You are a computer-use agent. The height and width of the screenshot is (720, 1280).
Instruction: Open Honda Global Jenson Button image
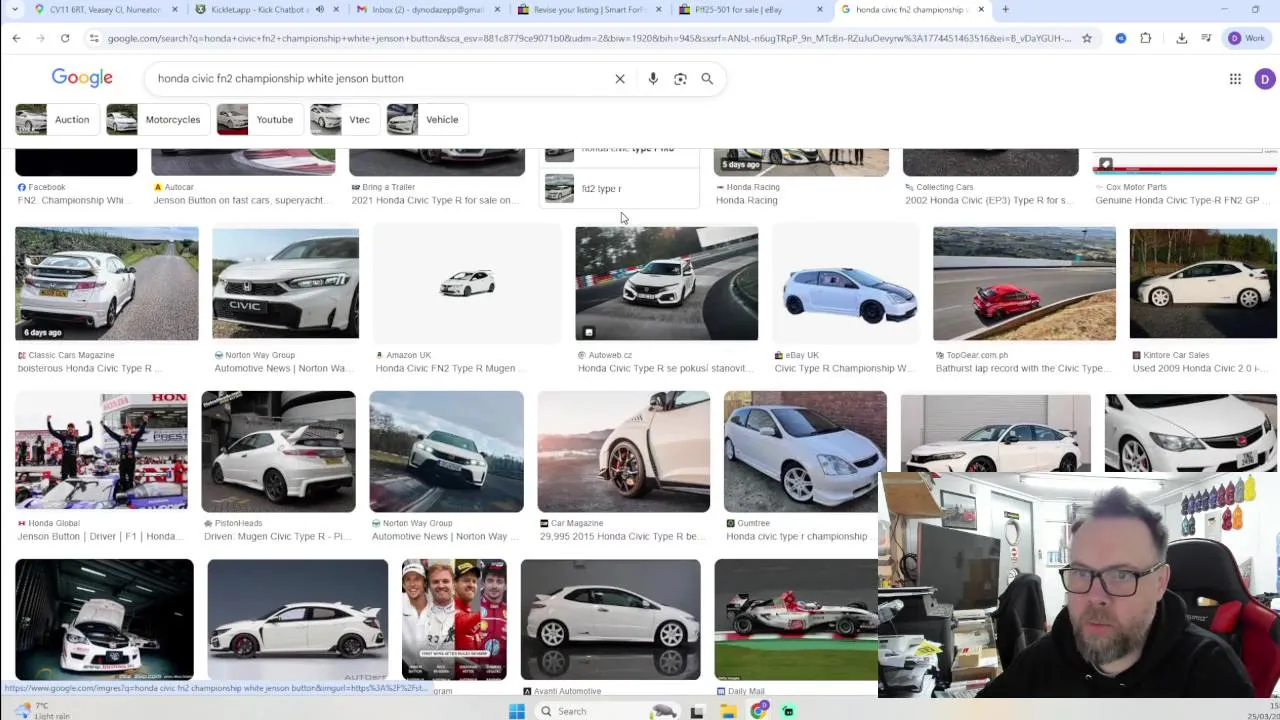tap(101, 451)
